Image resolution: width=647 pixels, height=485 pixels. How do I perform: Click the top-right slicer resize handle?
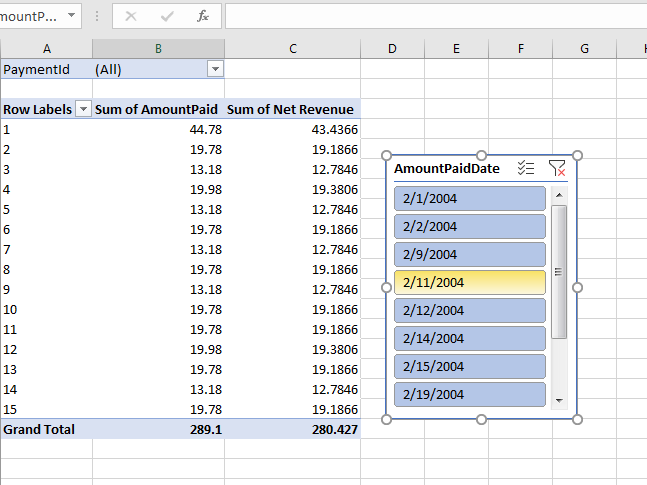[577, 155]
